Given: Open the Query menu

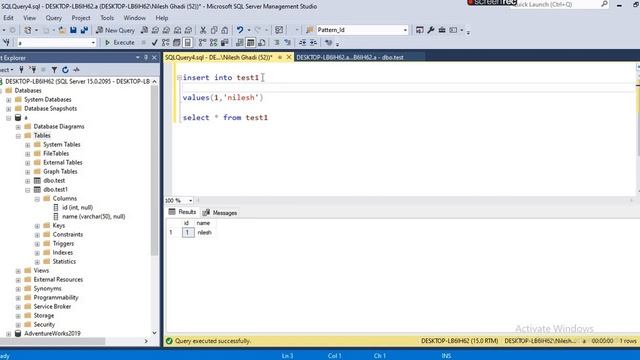Looking at the screenshot, I should 53,18.
